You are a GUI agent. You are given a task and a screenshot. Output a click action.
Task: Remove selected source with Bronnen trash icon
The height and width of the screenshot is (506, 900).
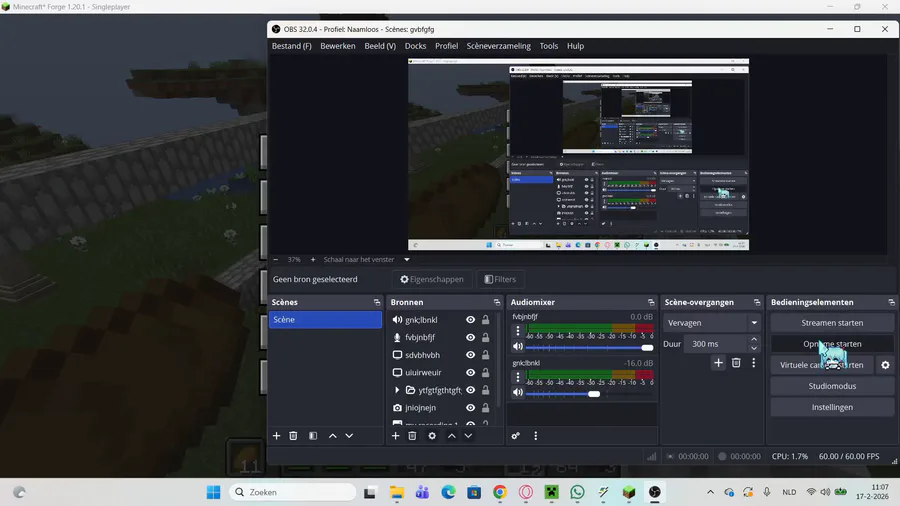click(412, 436)
